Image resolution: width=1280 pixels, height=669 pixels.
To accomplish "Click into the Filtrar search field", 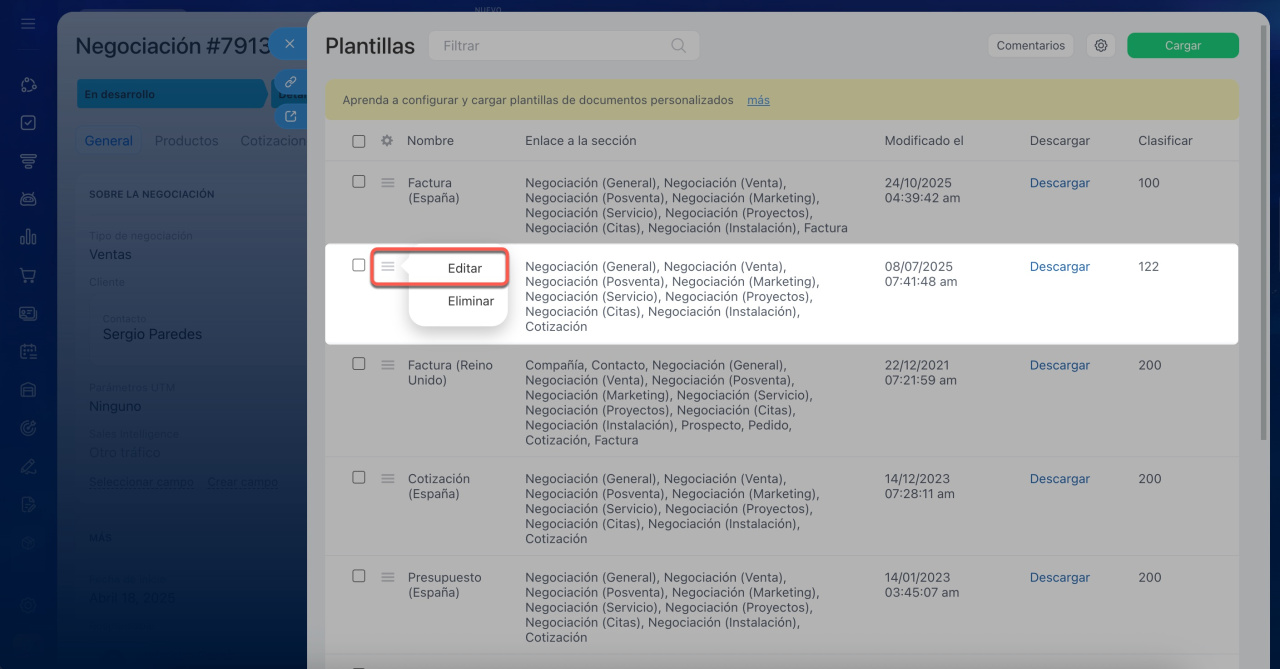I will (550, 45).
